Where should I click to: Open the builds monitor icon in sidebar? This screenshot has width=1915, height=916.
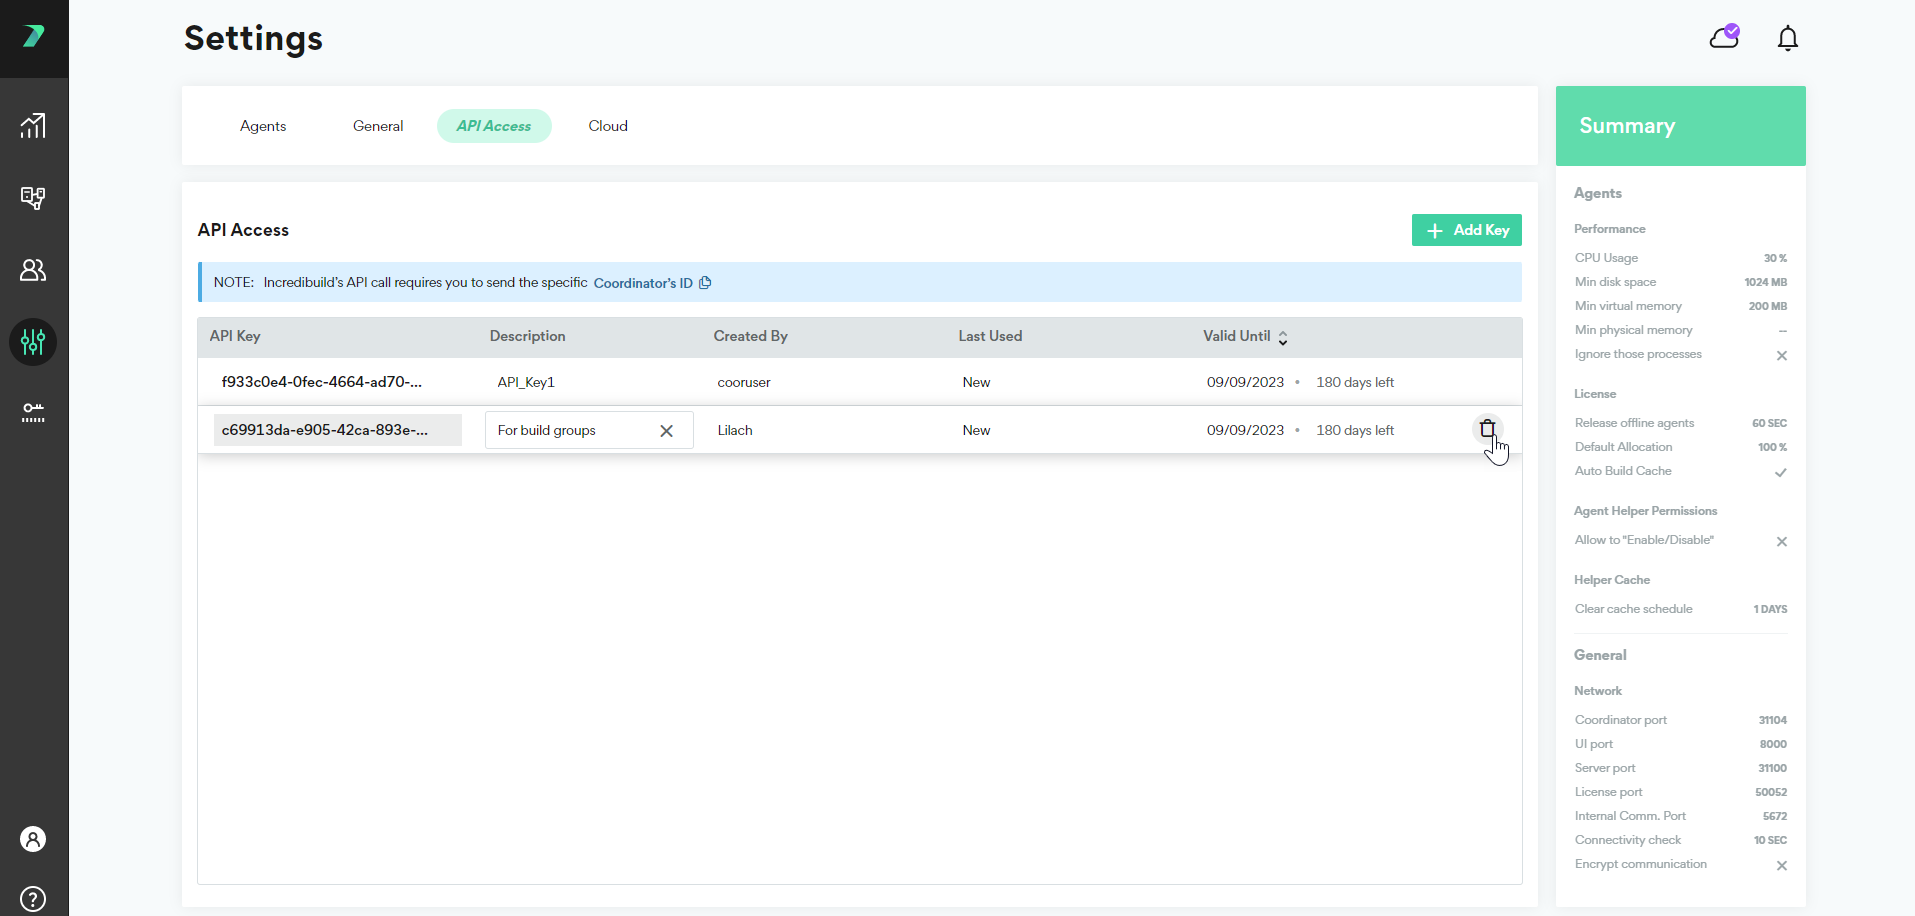click(x=33, y=198)
